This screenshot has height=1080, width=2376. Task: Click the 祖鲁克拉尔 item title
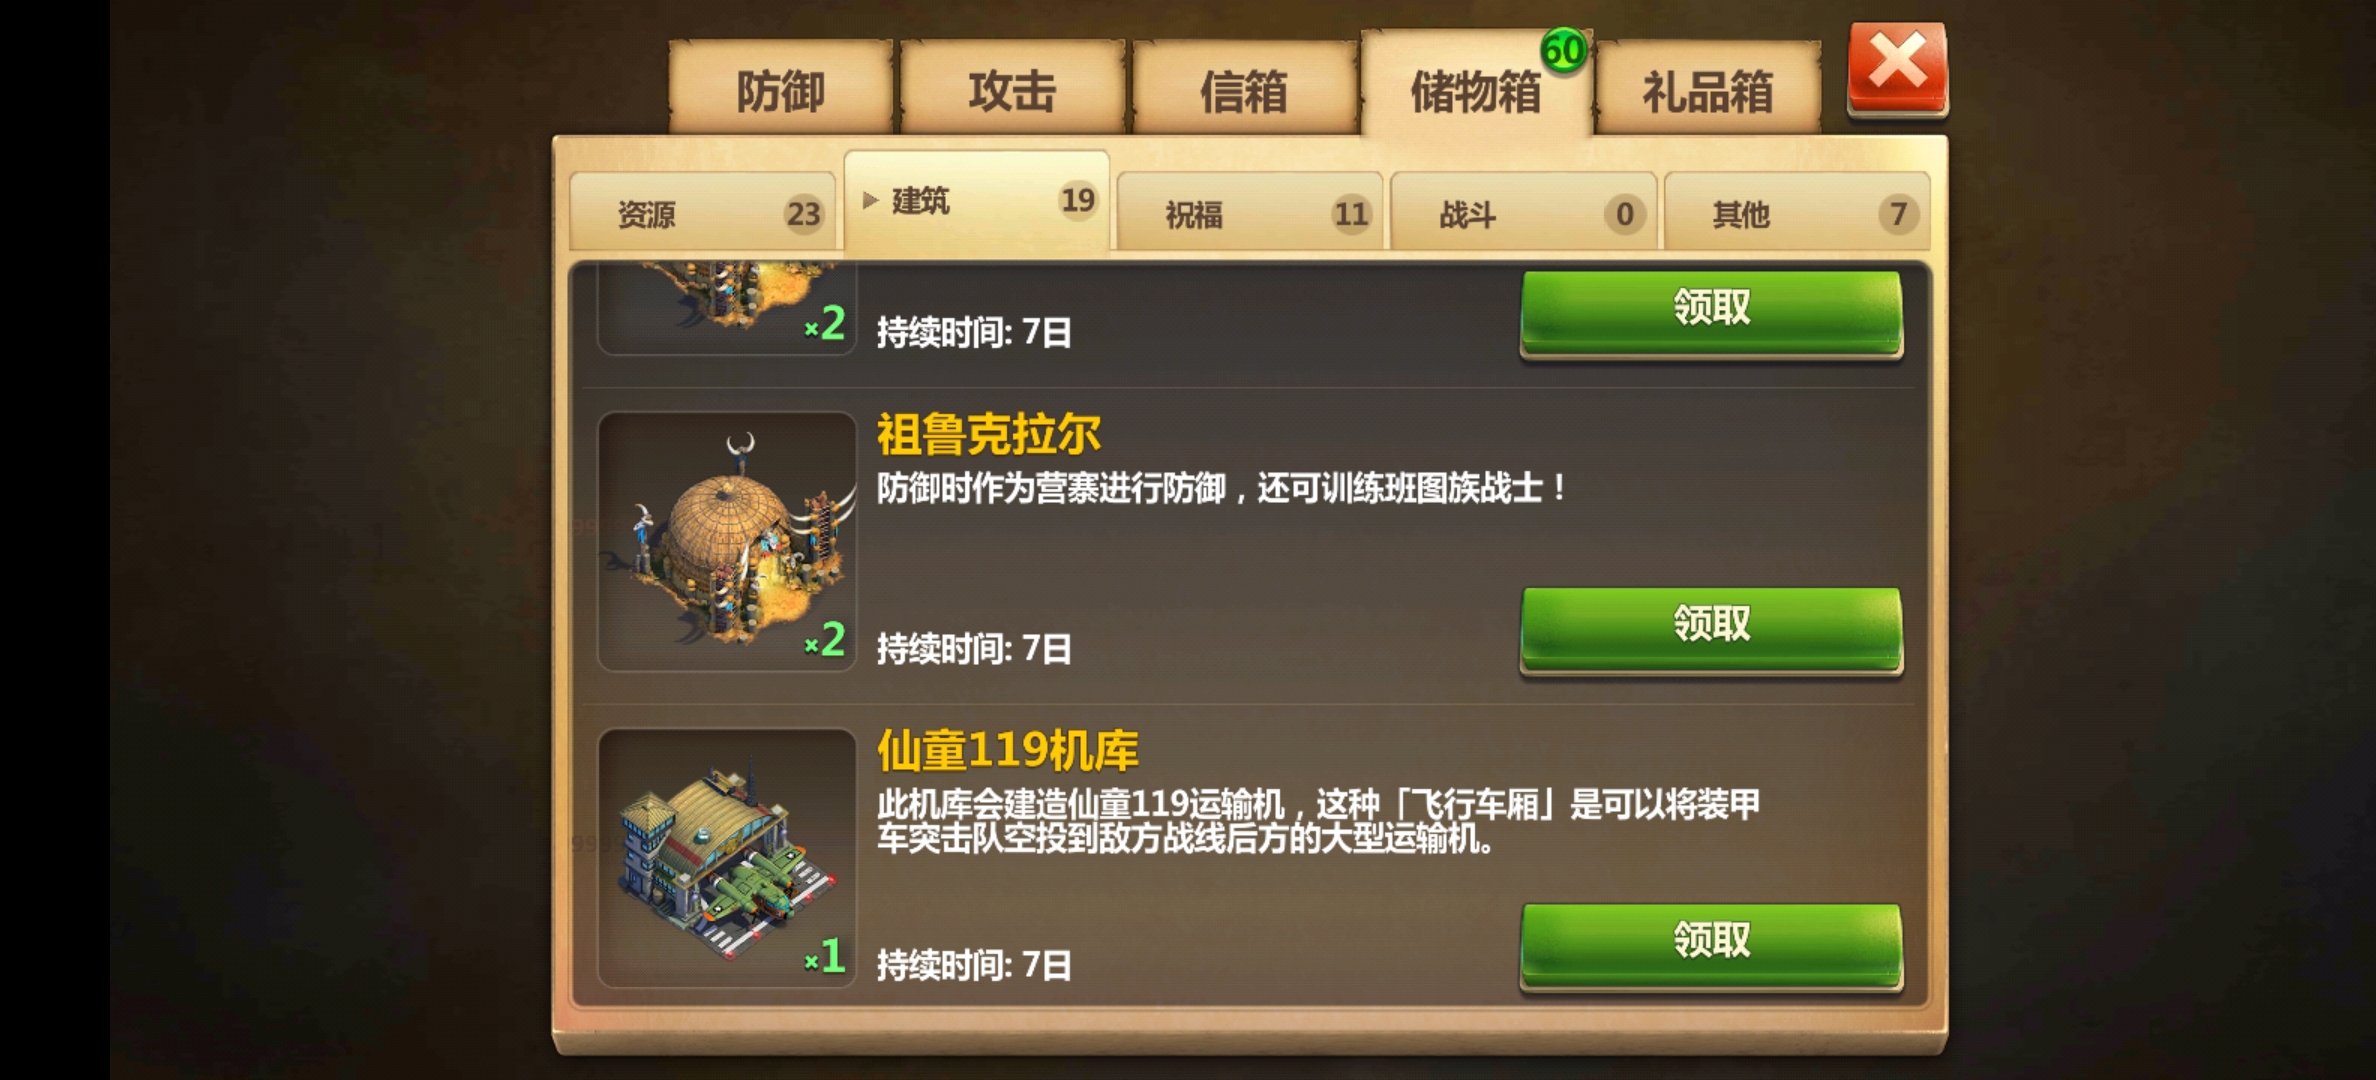pyautogui.click(x=988, y=434)
